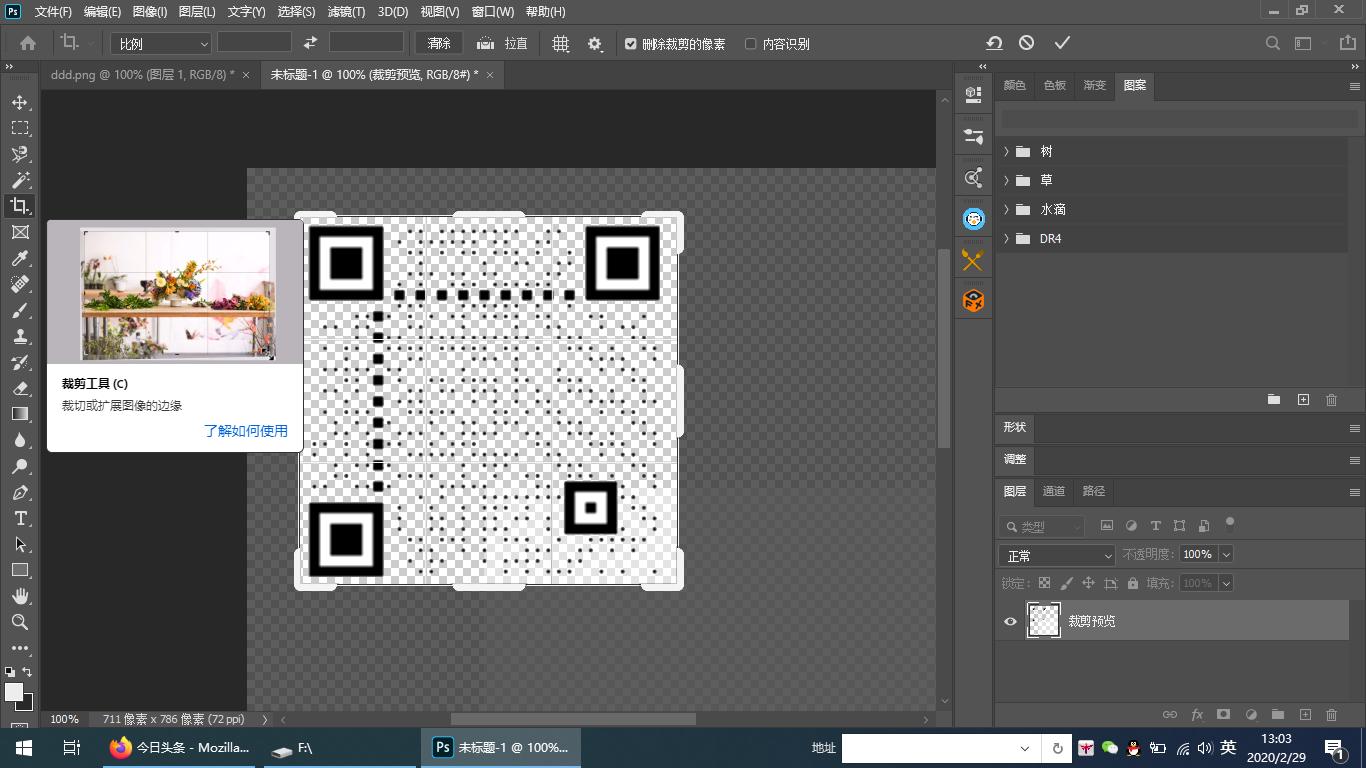Commit the crop with the checkmark
The width and height of the screenshot is (1366, 768).
(x=1062, y=43)
